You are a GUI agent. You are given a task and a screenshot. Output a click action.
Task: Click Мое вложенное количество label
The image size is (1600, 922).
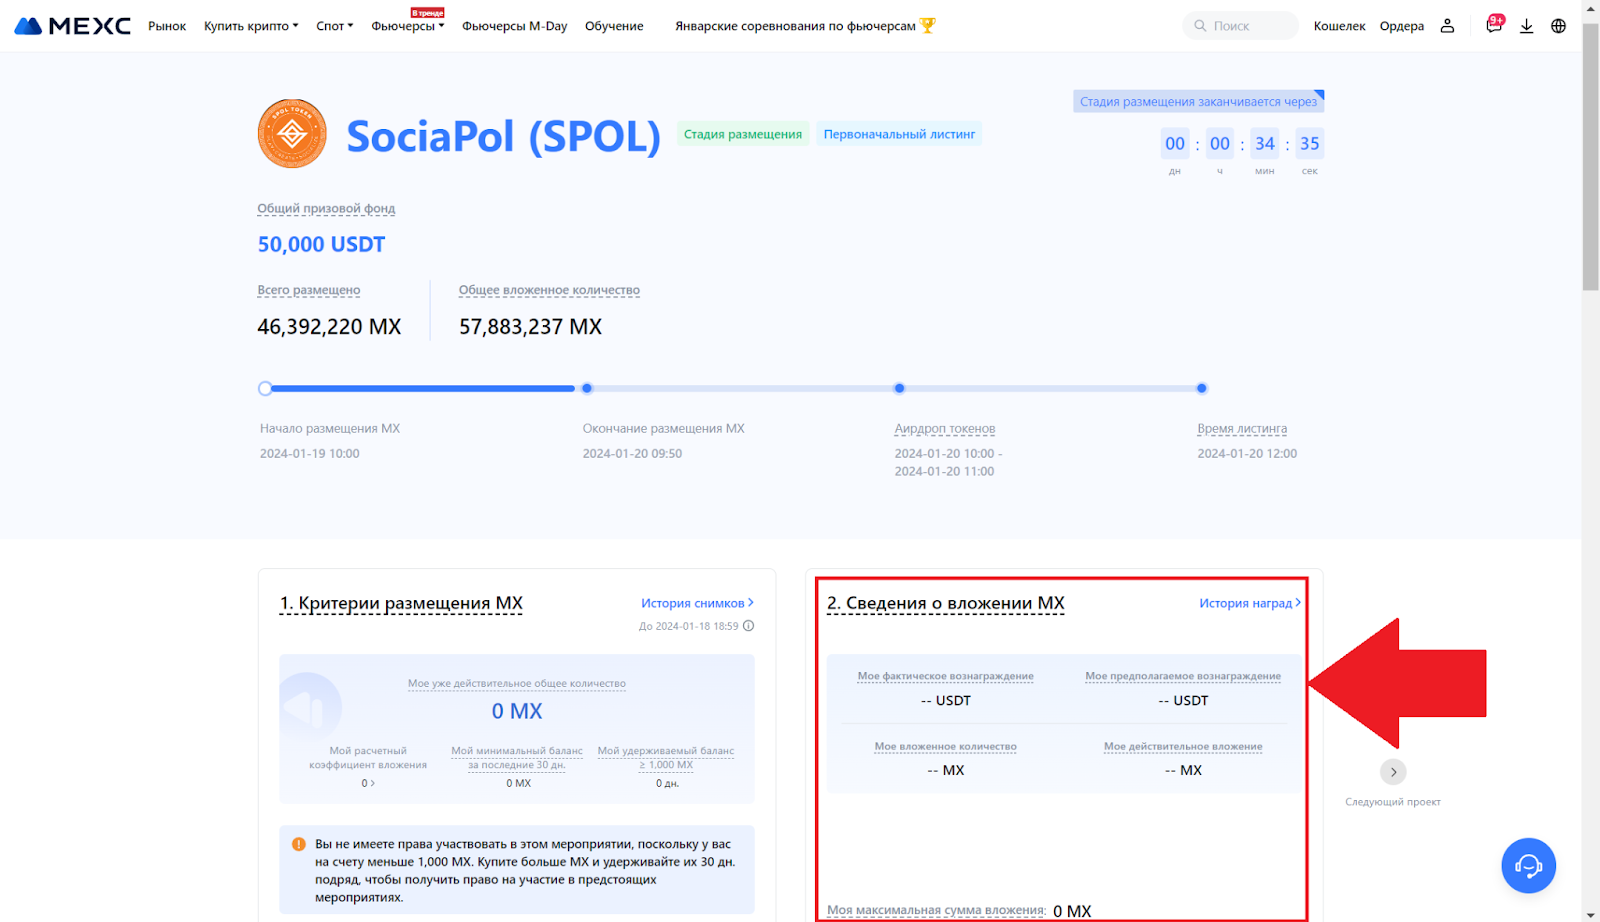coord(945,746)
